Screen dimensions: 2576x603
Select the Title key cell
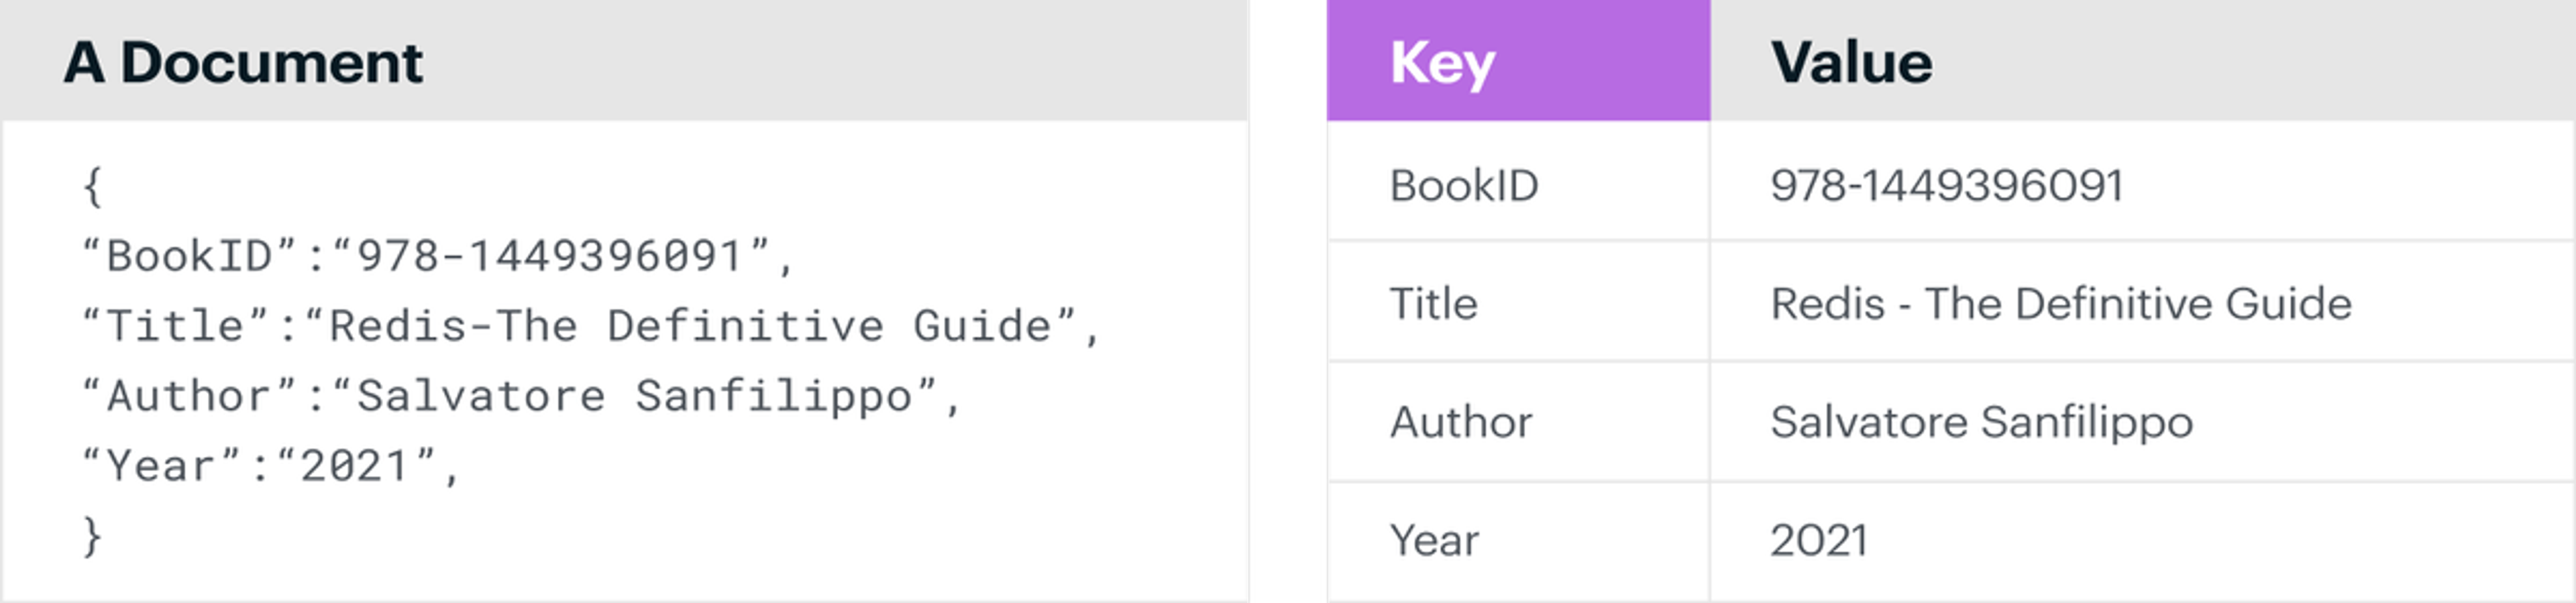tap(1518, 301)
